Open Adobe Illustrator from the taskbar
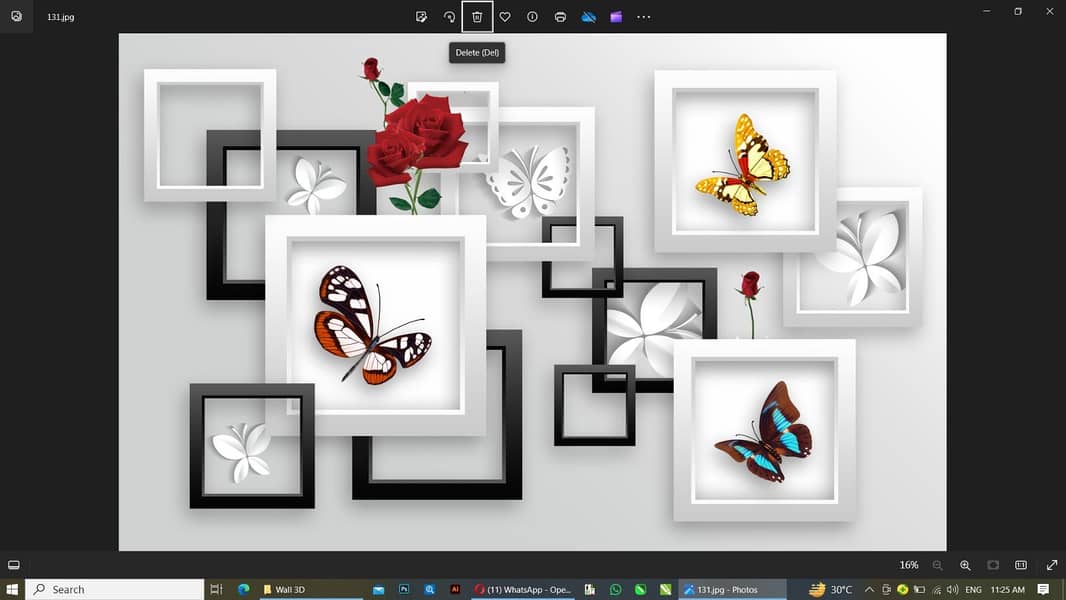This screenshot has height=600, width=1066. pos(455,589)
